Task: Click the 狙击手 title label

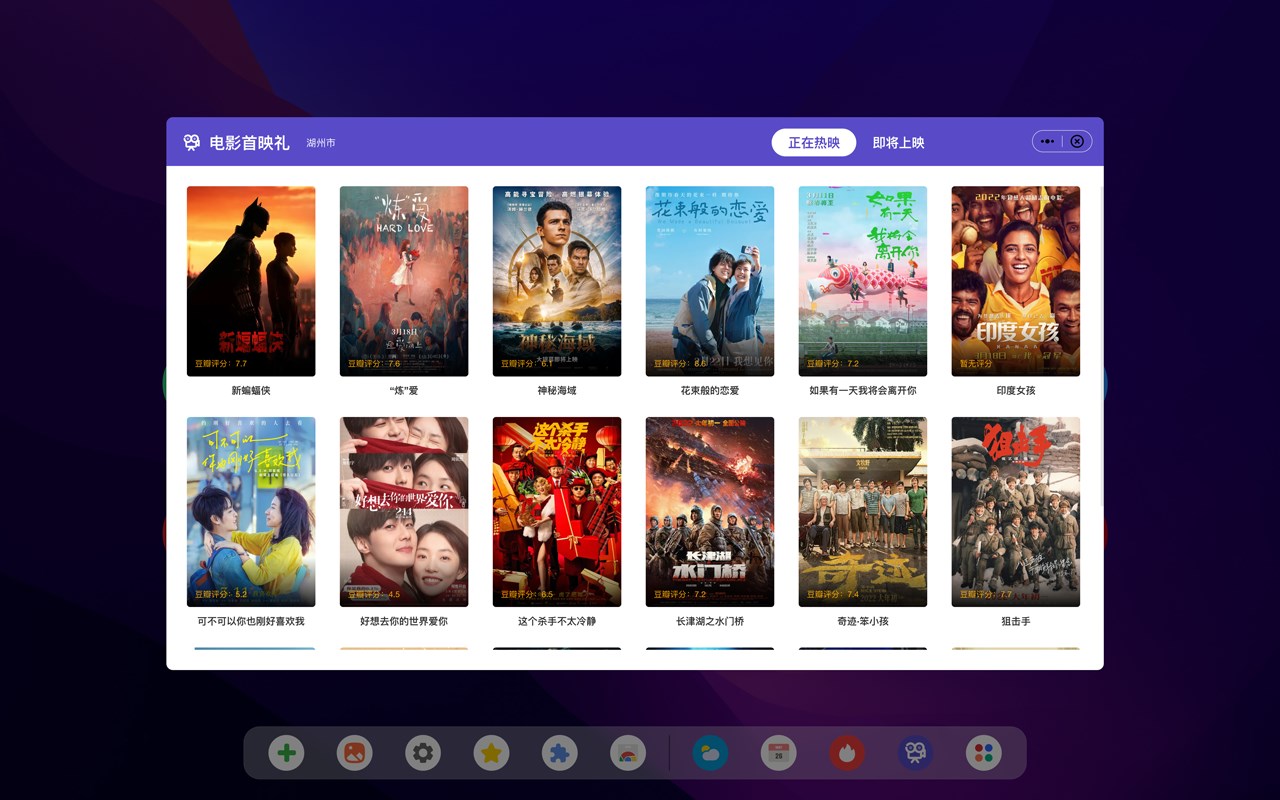Action: tap(1016, 621)
